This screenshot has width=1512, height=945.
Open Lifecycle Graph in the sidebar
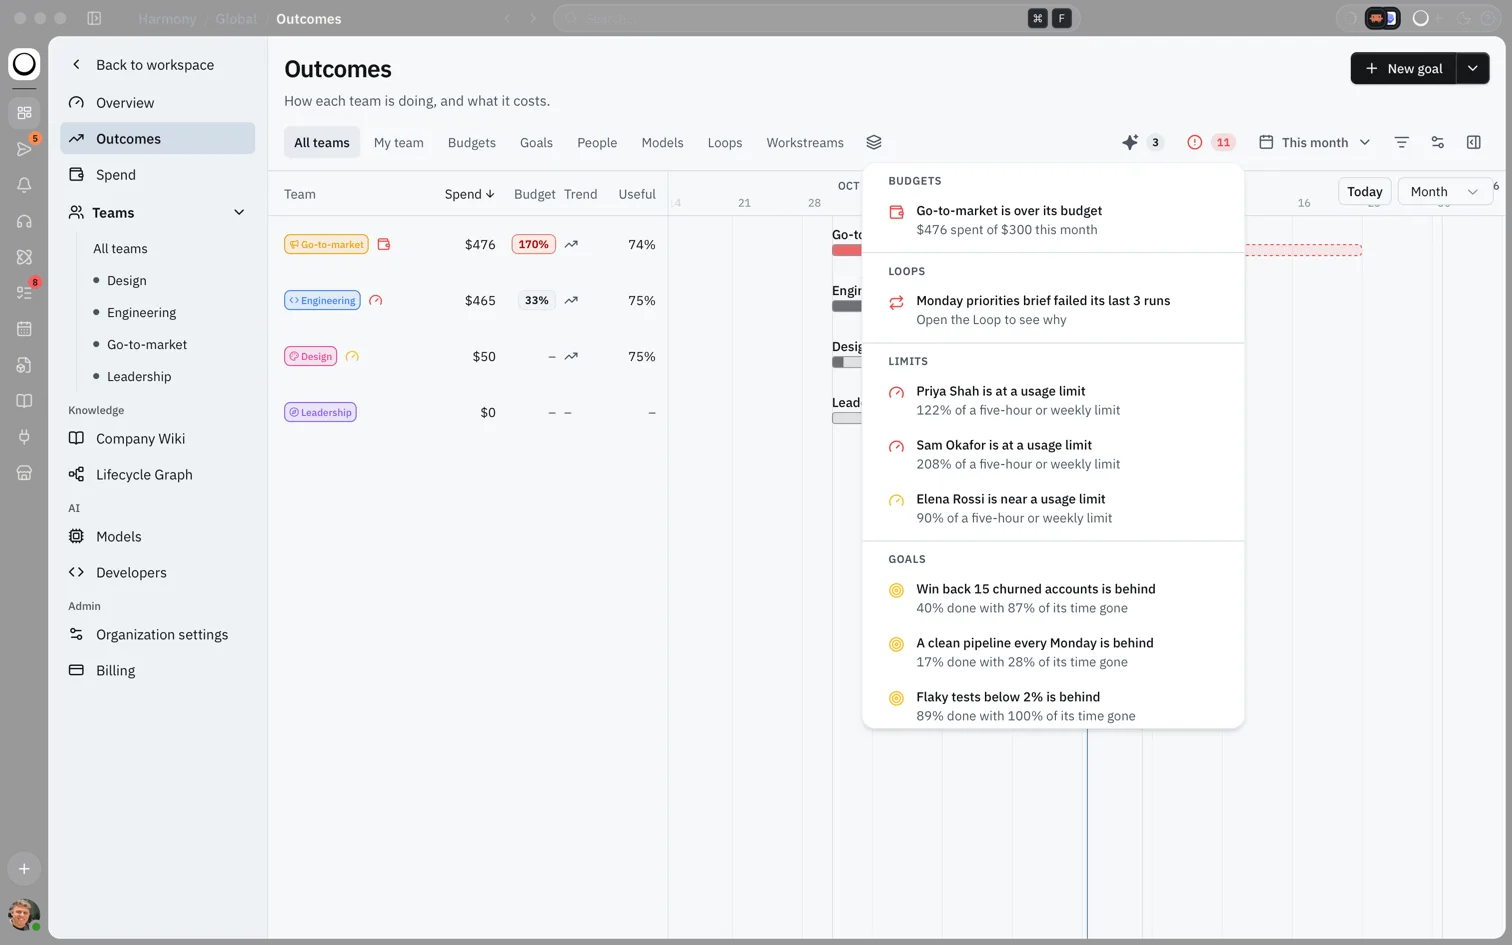(x=157, y=474)
